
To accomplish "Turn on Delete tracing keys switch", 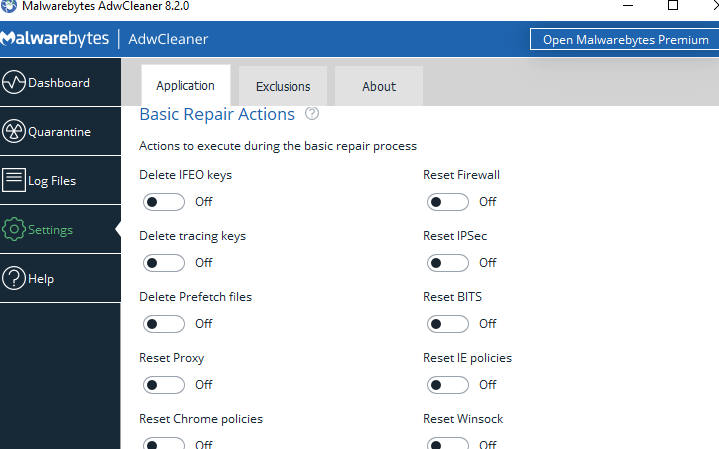I will [x=164, y=263].
